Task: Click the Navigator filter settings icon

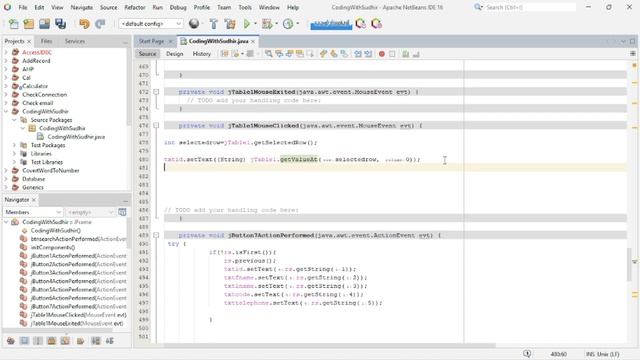Action: (x=122, y=212)
